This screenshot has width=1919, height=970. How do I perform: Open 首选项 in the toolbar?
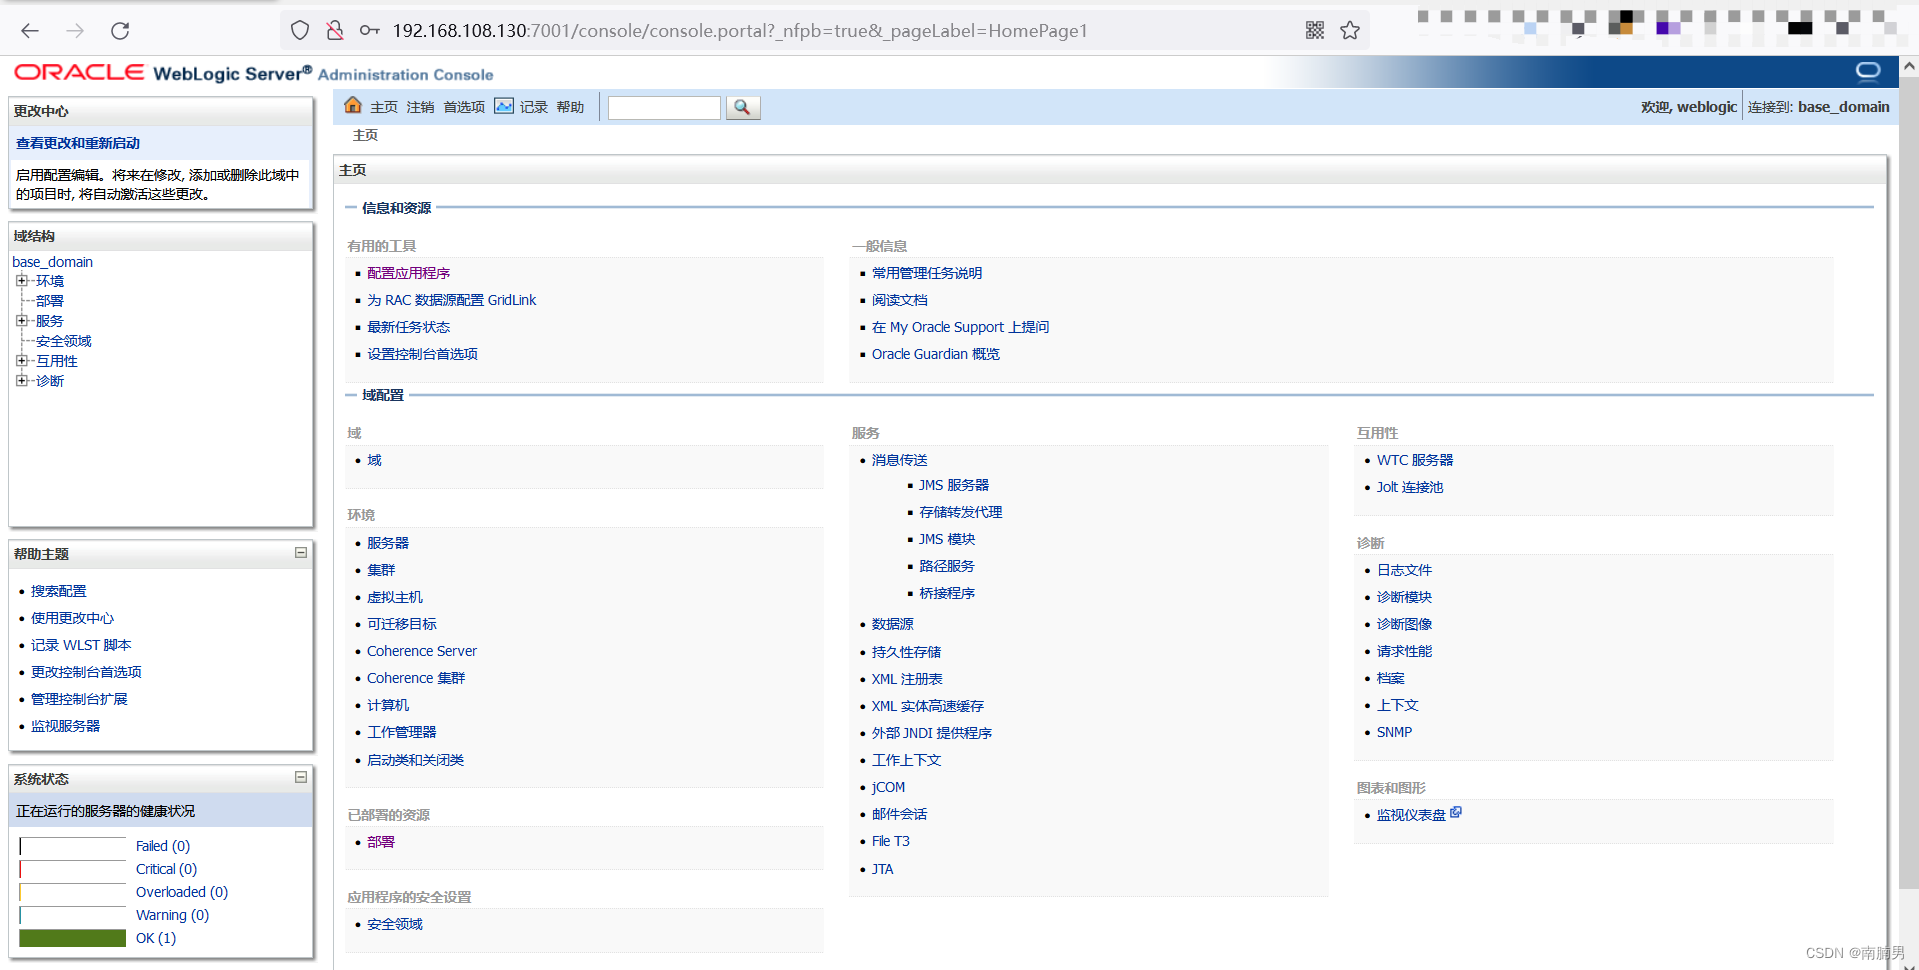(464, 107)
